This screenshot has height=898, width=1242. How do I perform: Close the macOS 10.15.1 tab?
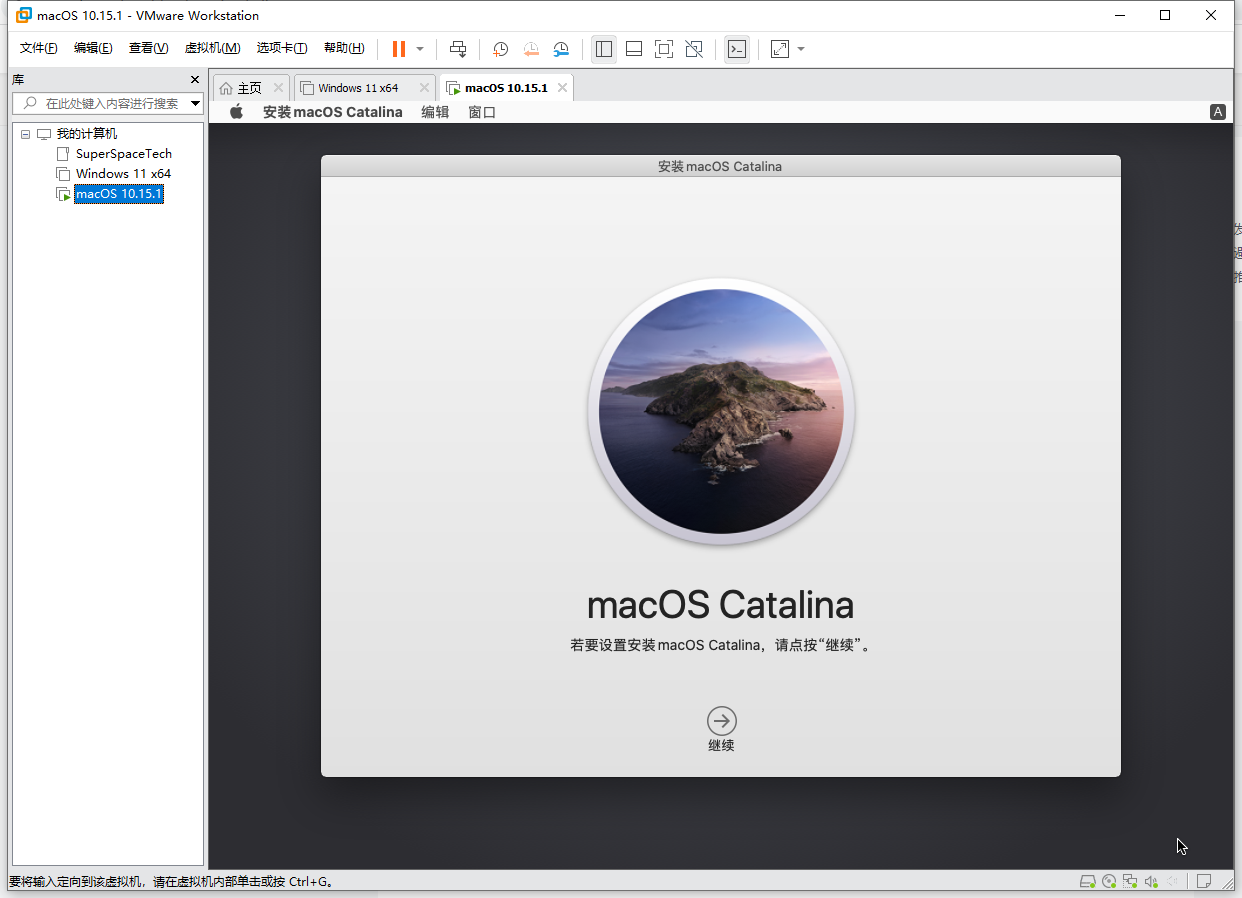point(562,88)
